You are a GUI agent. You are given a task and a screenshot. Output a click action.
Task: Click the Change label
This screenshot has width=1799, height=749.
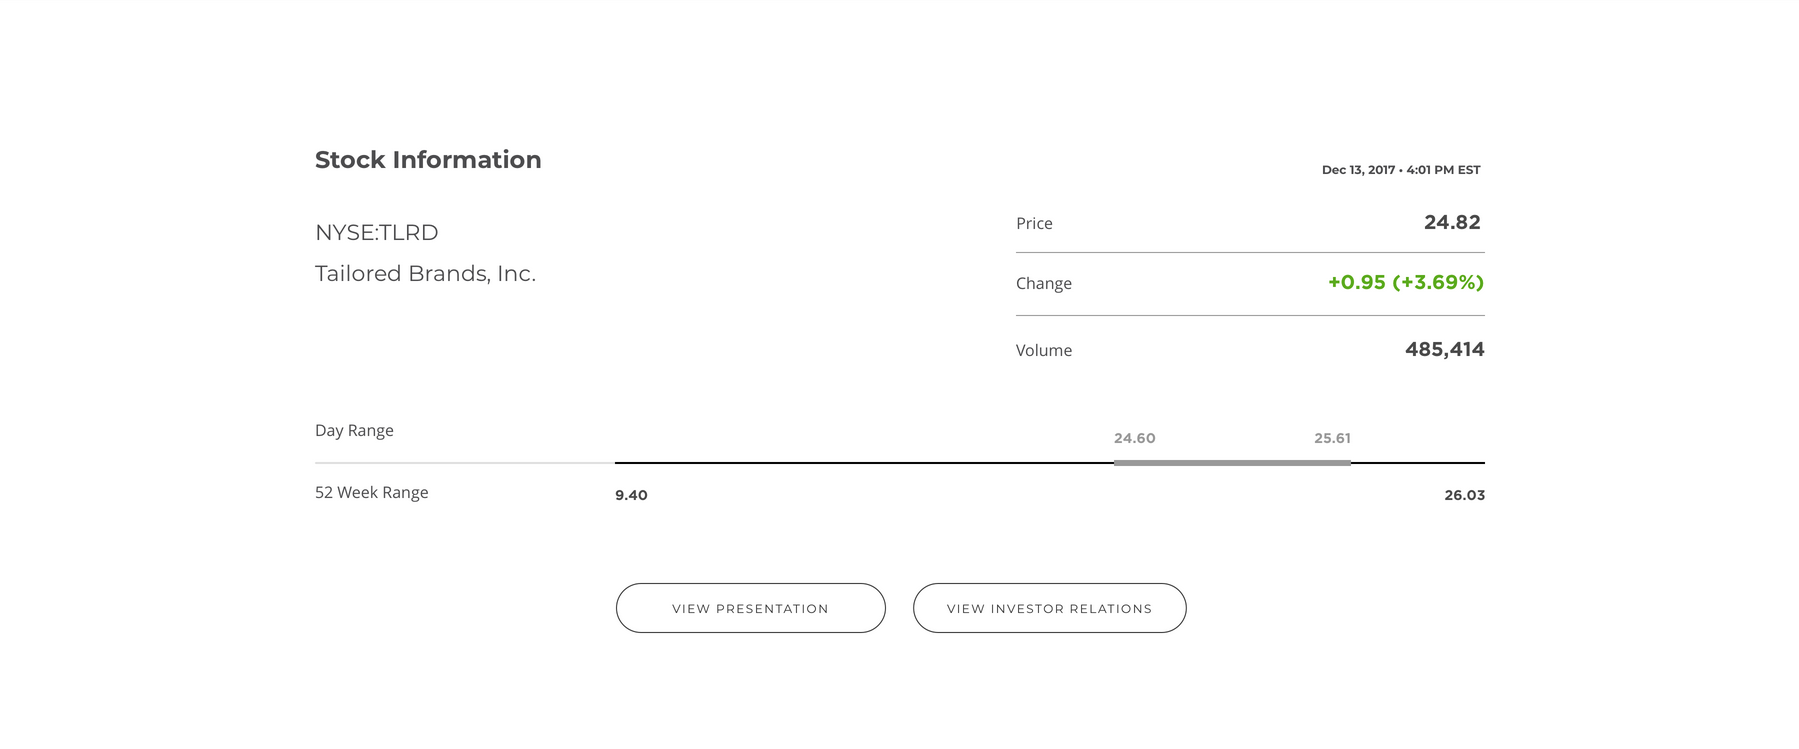click(1043, 284)
